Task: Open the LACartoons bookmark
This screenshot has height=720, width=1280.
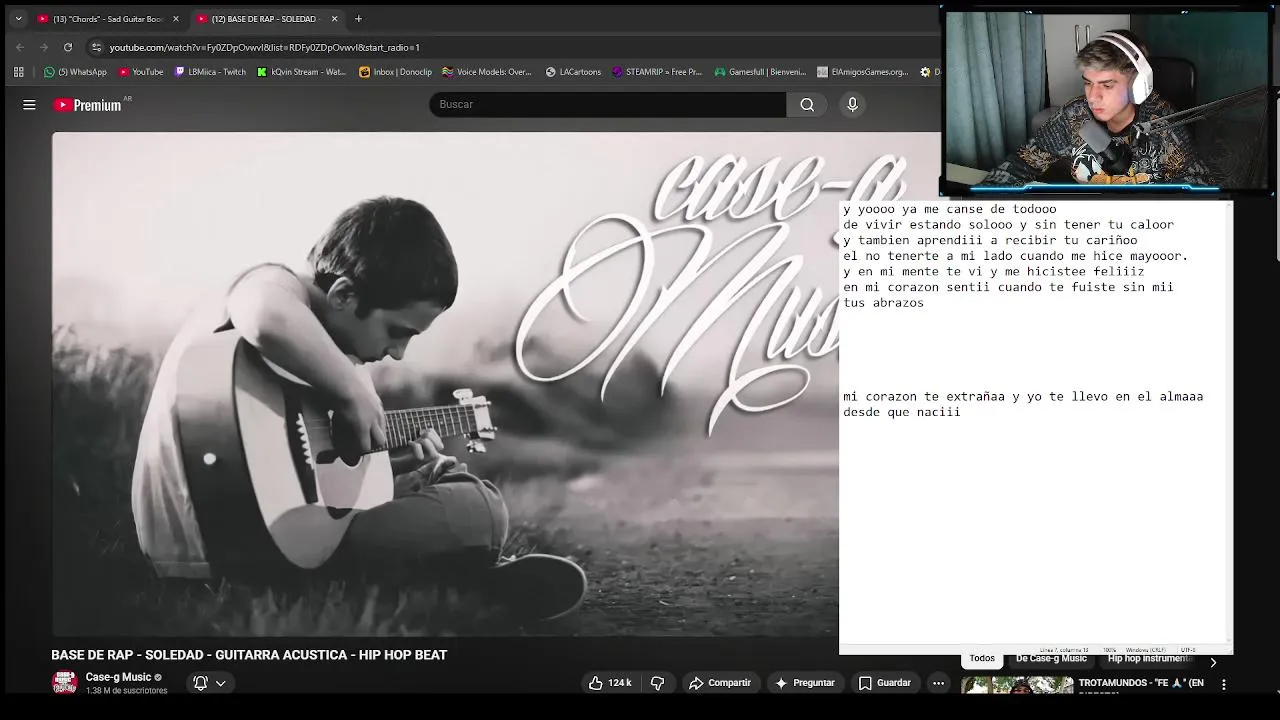Action: (x=572, y=72)
